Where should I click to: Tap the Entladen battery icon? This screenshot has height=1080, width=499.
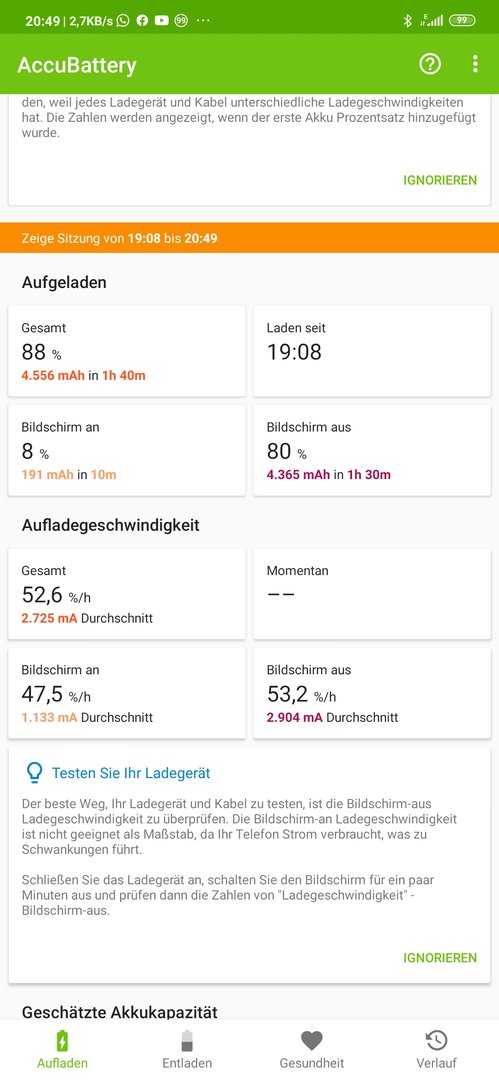coord(187,1040)
